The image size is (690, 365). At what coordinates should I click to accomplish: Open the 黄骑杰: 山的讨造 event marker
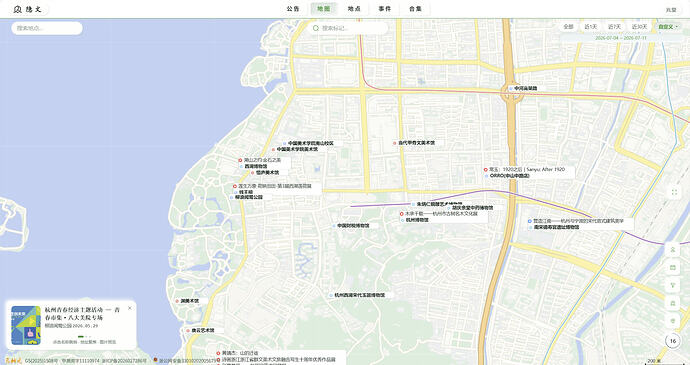coord(237,353)
